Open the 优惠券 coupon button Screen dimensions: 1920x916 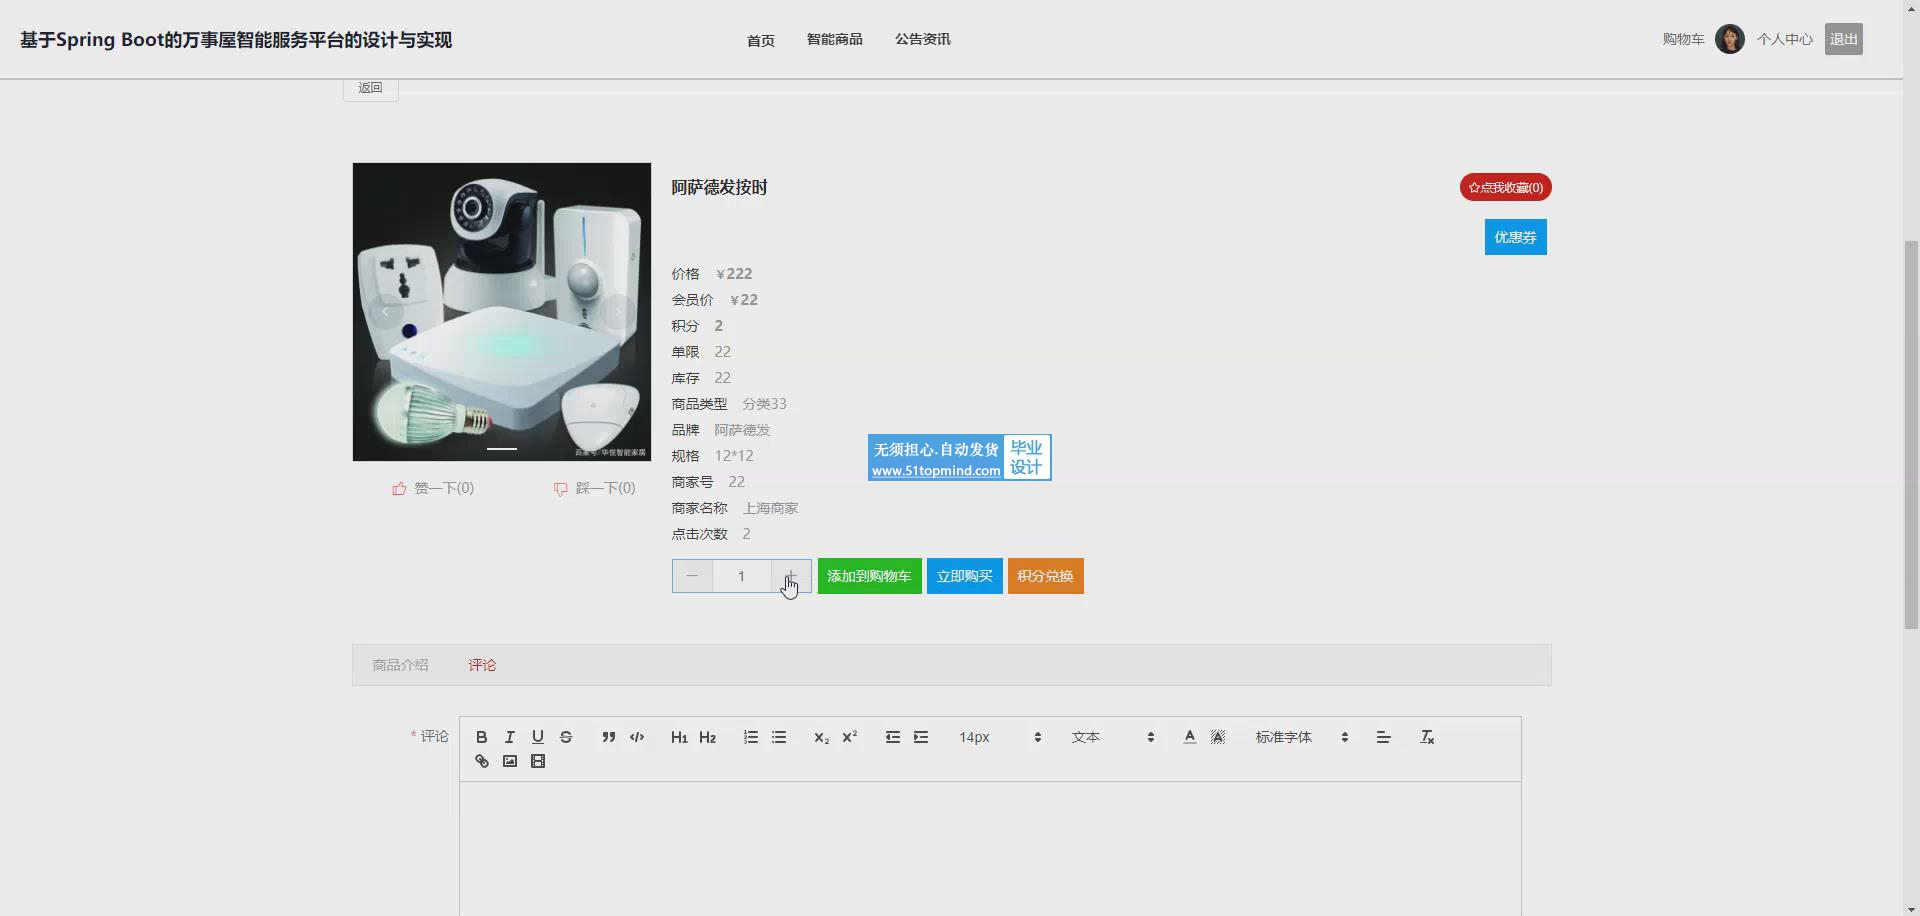click(1515, 237)
